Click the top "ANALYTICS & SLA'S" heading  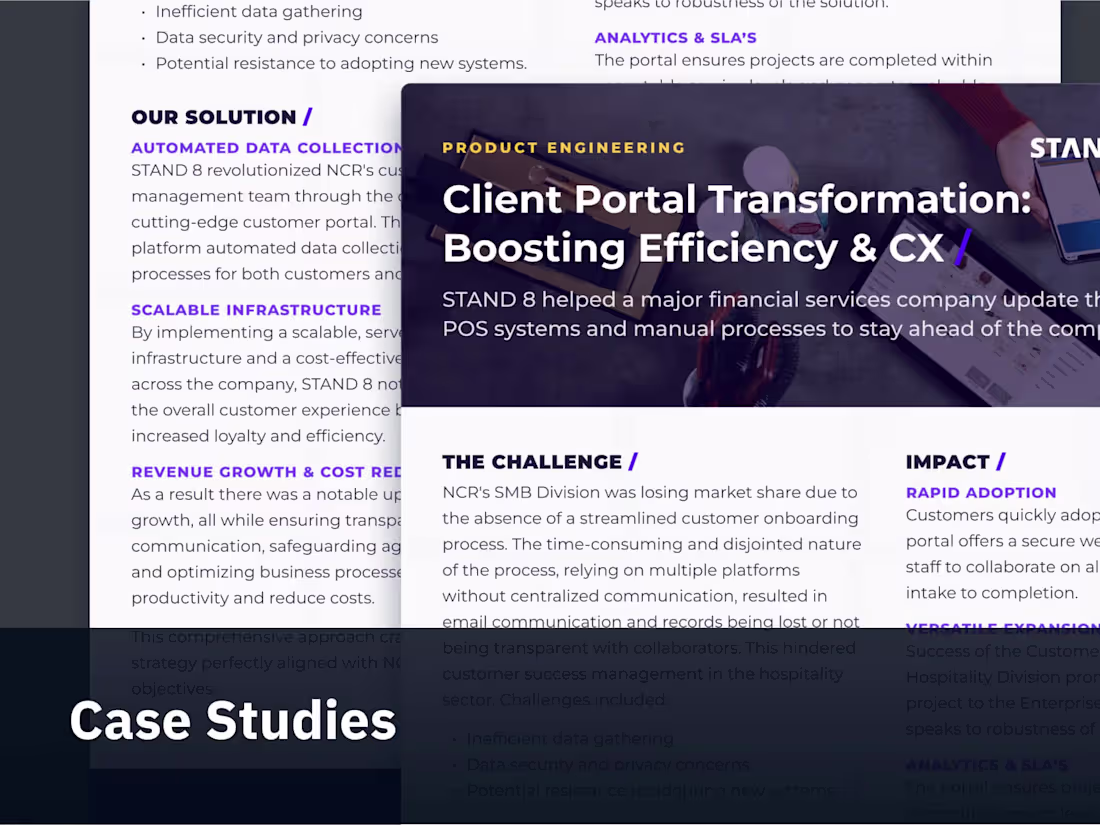point(676,37)
